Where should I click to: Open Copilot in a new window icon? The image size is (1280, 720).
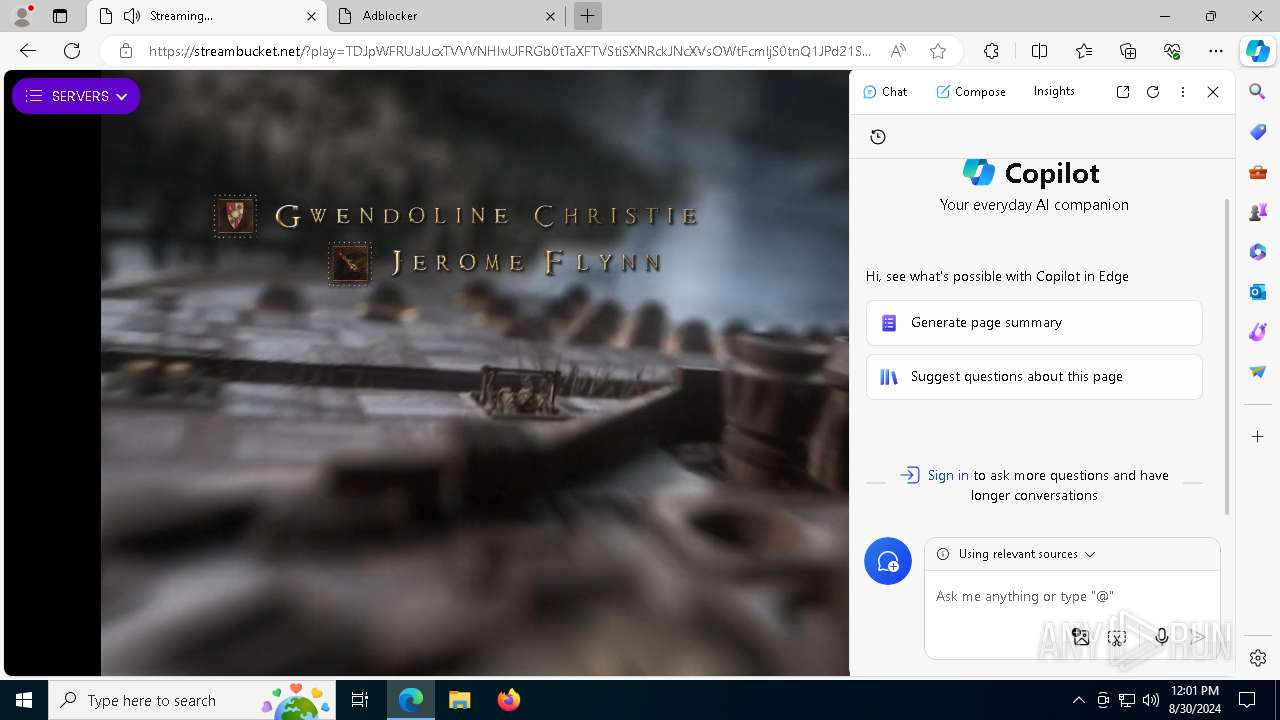(1123, 91)
